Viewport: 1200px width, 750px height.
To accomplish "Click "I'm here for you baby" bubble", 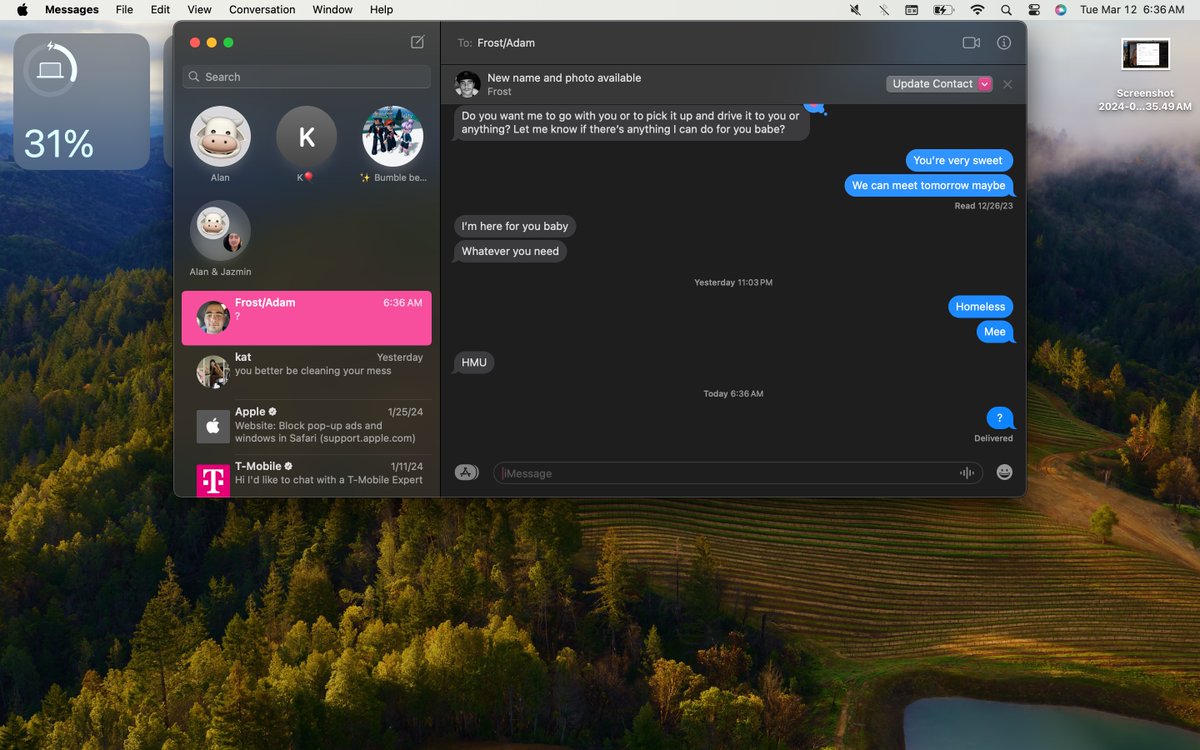I will 515,226.
